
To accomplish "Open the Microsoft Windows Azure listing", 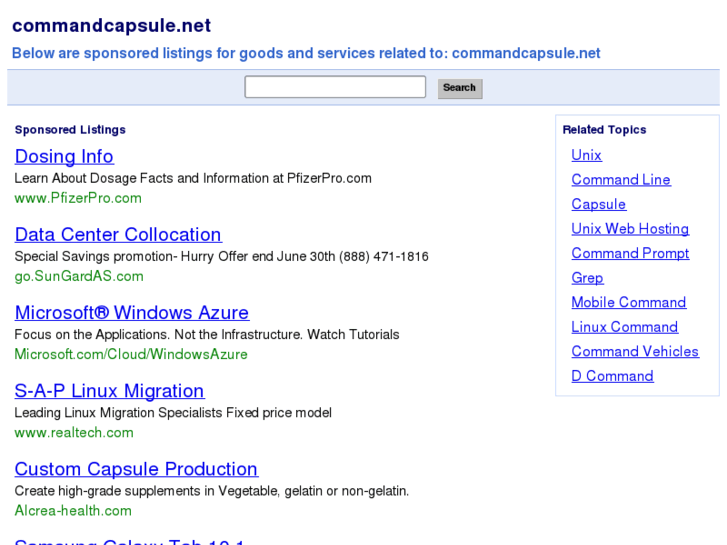I will [132, 313].
